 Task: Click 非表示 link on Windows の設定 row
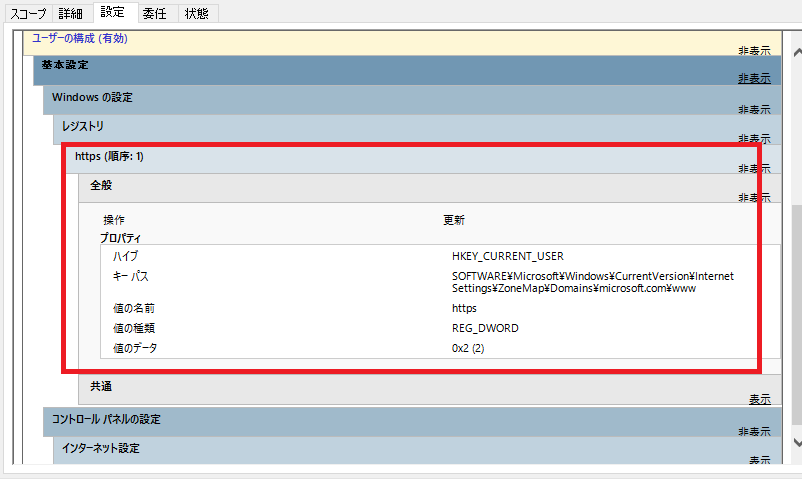[754, 109]
